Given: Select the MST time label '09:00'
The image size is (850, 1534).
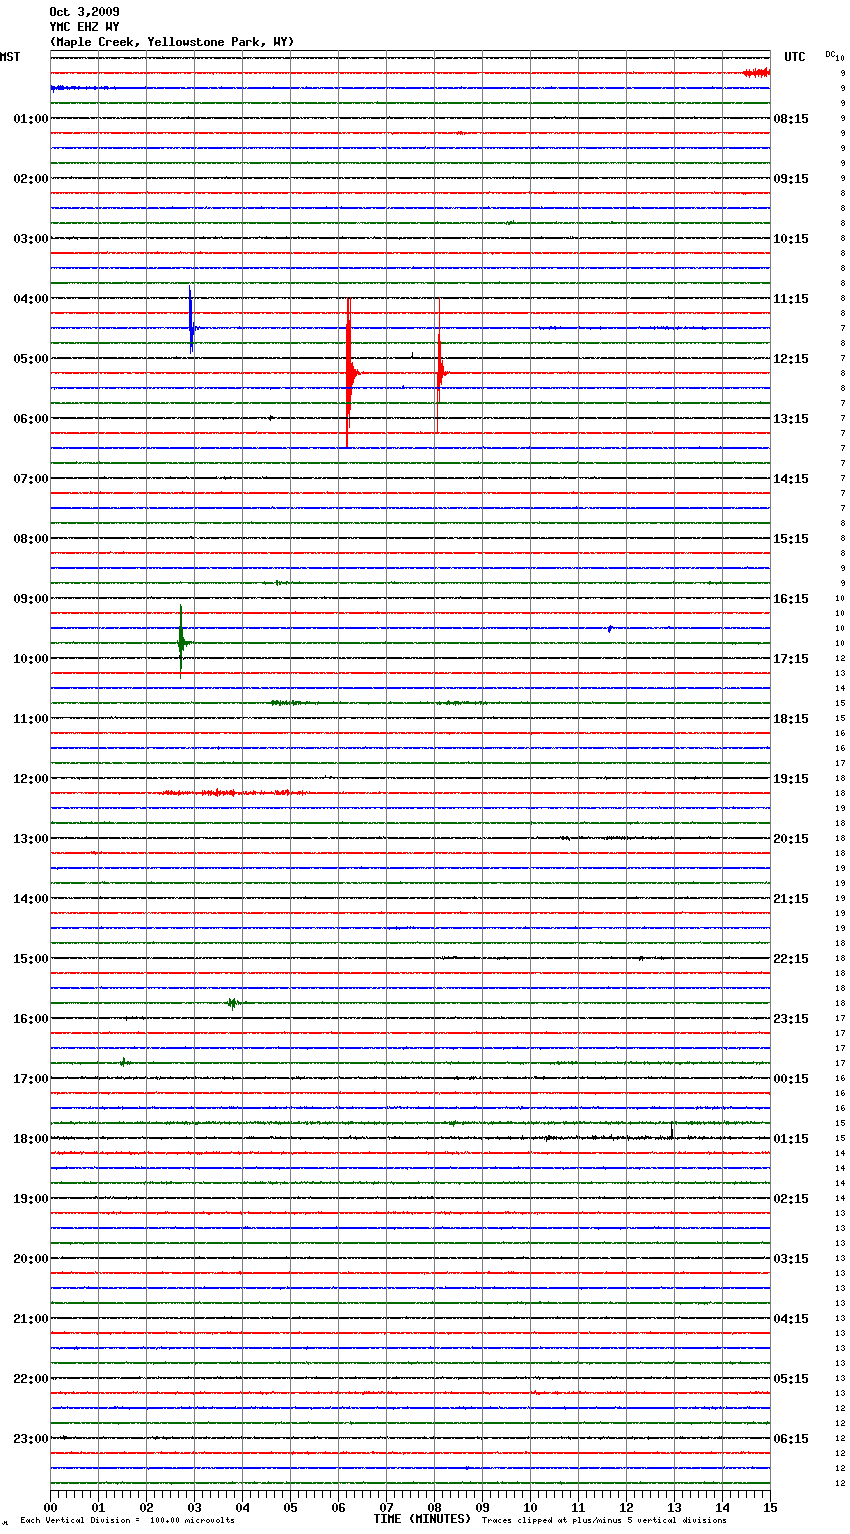Looking at the screenshot, I should [31, 599].
